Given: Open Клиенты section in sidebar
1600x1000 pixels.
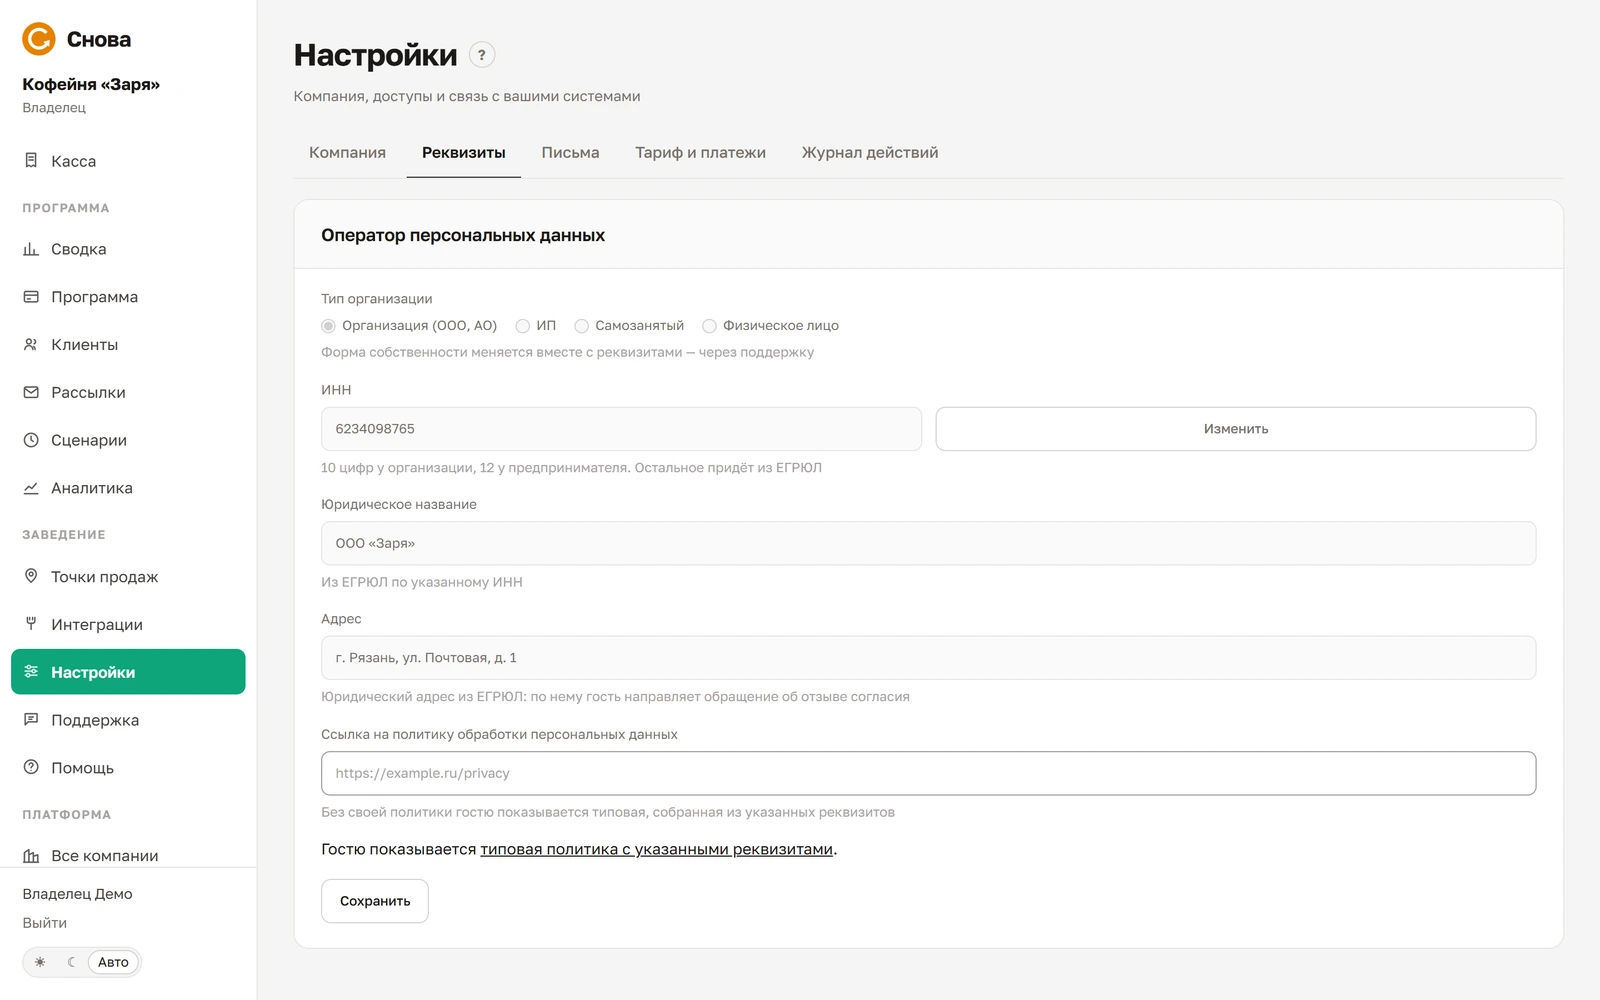Looking at the screenshot, I should tap(128, 344).
